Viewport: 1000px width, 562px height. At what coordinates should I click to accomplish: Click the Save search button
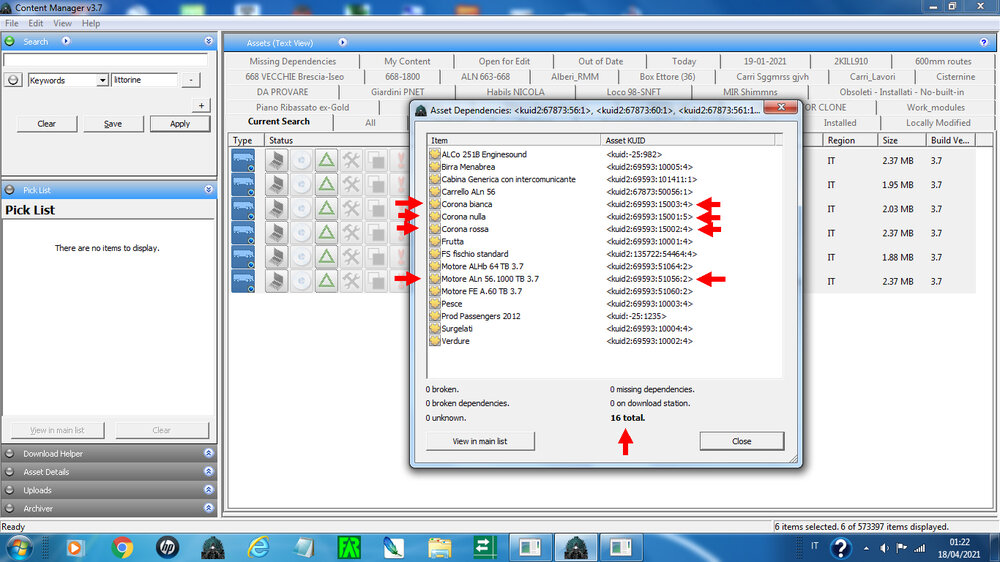(113, 124)
